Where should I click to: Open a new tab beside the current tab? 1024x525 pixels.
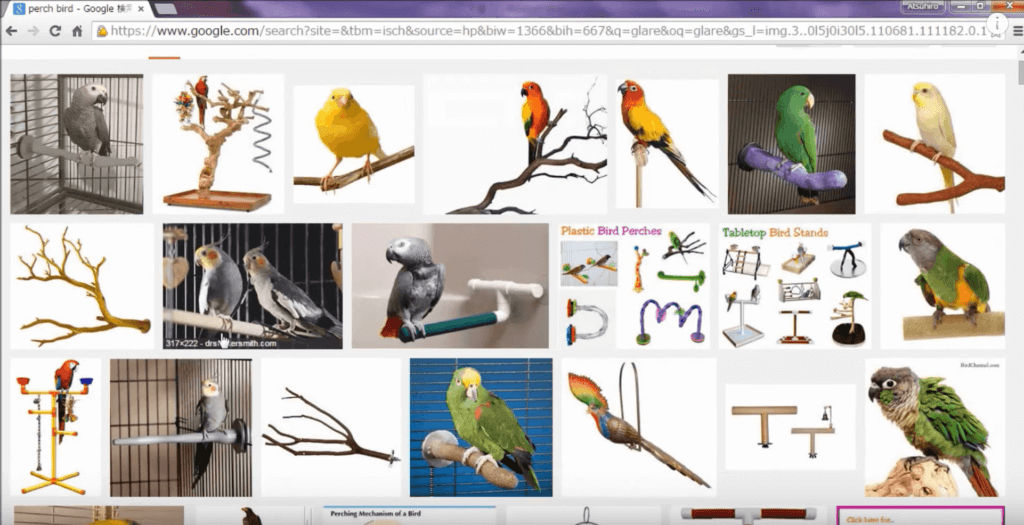[166, 9]
